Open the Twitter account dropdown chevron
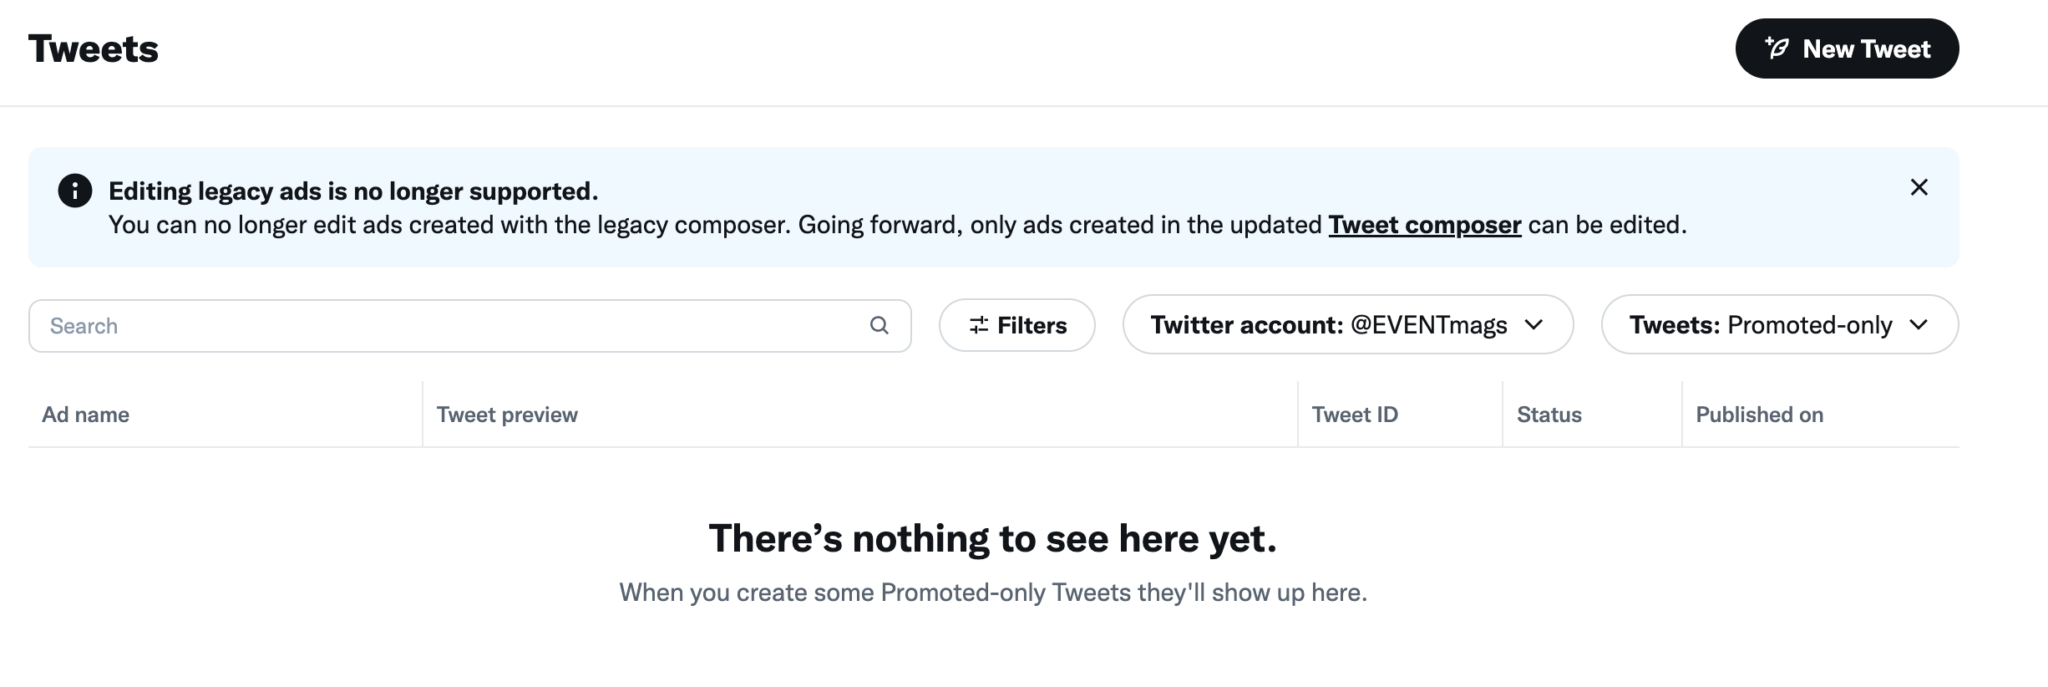 [1535, 325]
